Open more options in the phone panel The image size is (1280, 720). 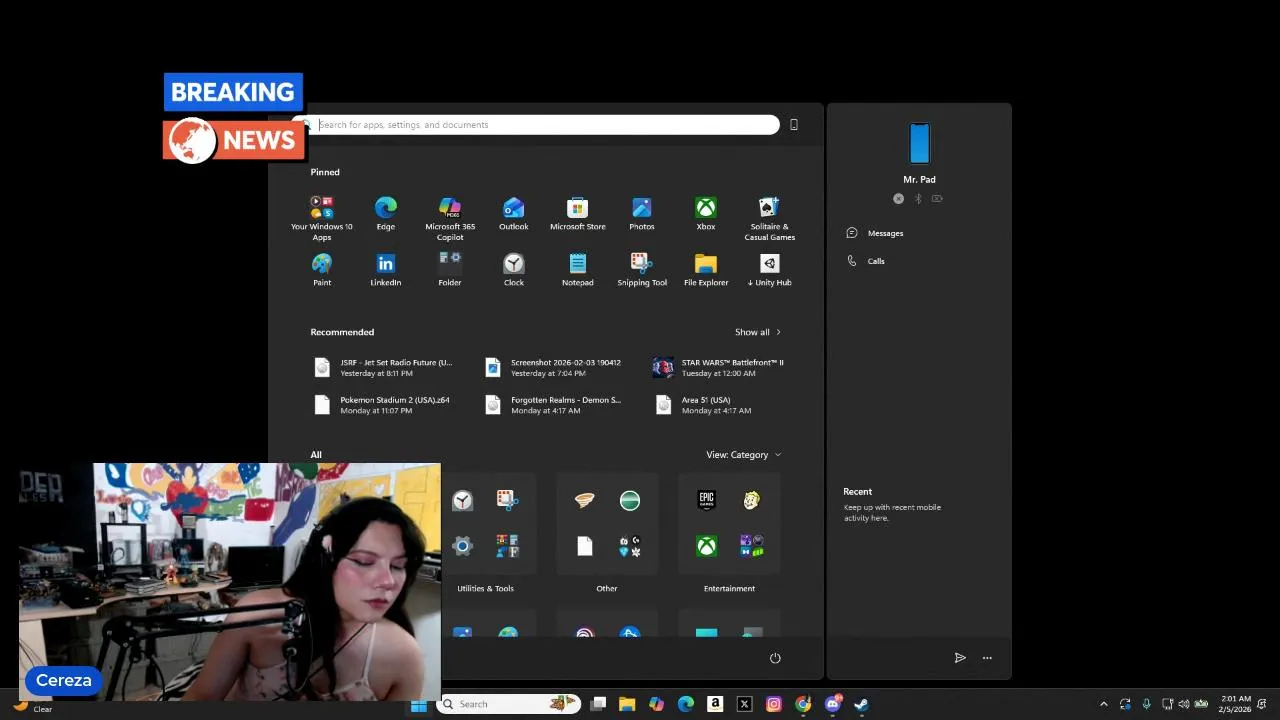pos(987,658)
